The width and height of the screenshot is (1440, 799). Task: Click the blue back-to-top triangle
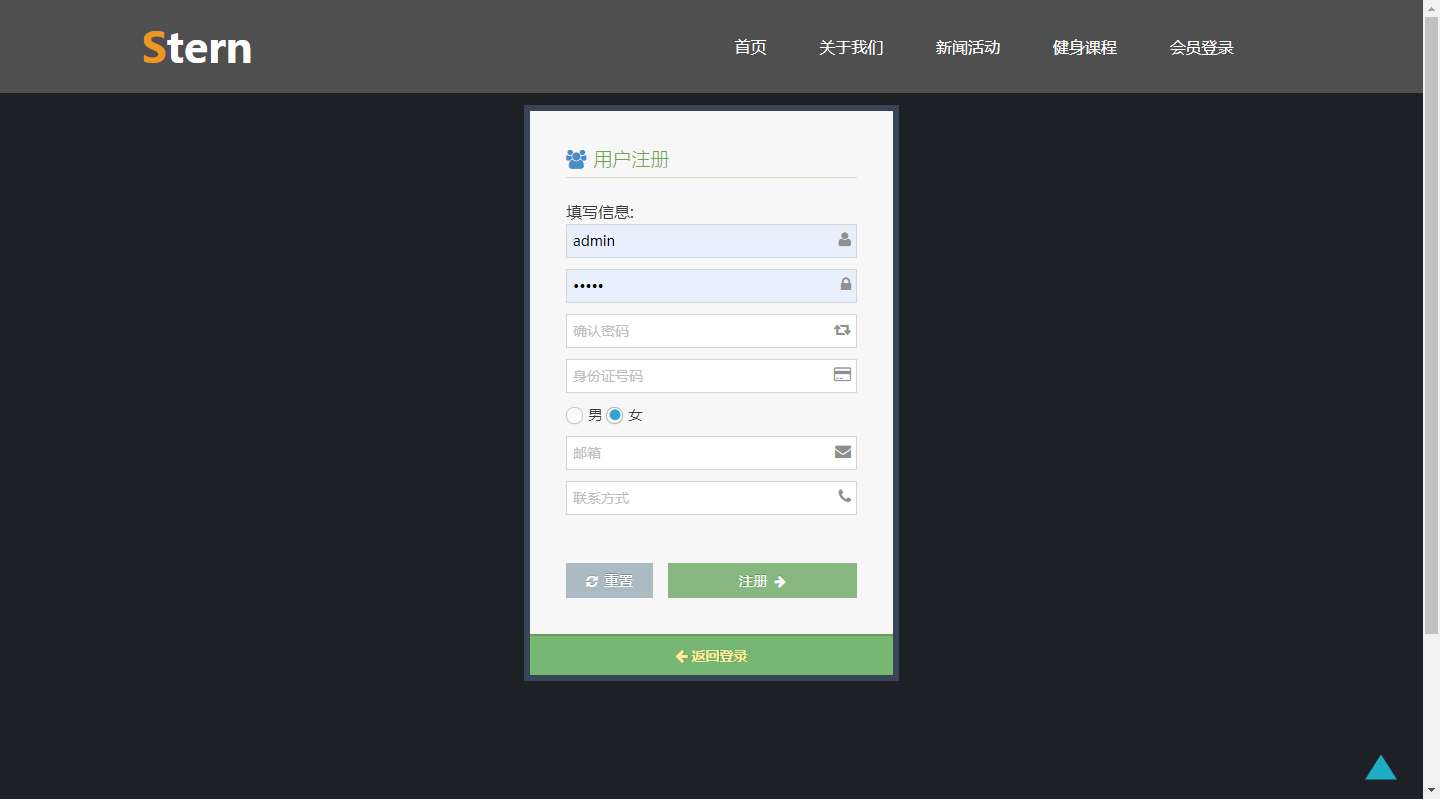click(1381, 767)
